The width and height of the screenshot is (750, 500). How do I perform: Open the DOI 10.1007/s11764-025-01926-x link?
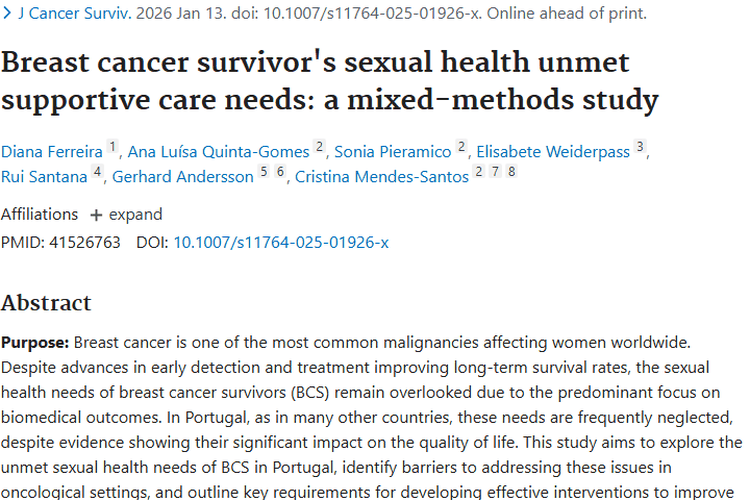click(x=281, y=242)
